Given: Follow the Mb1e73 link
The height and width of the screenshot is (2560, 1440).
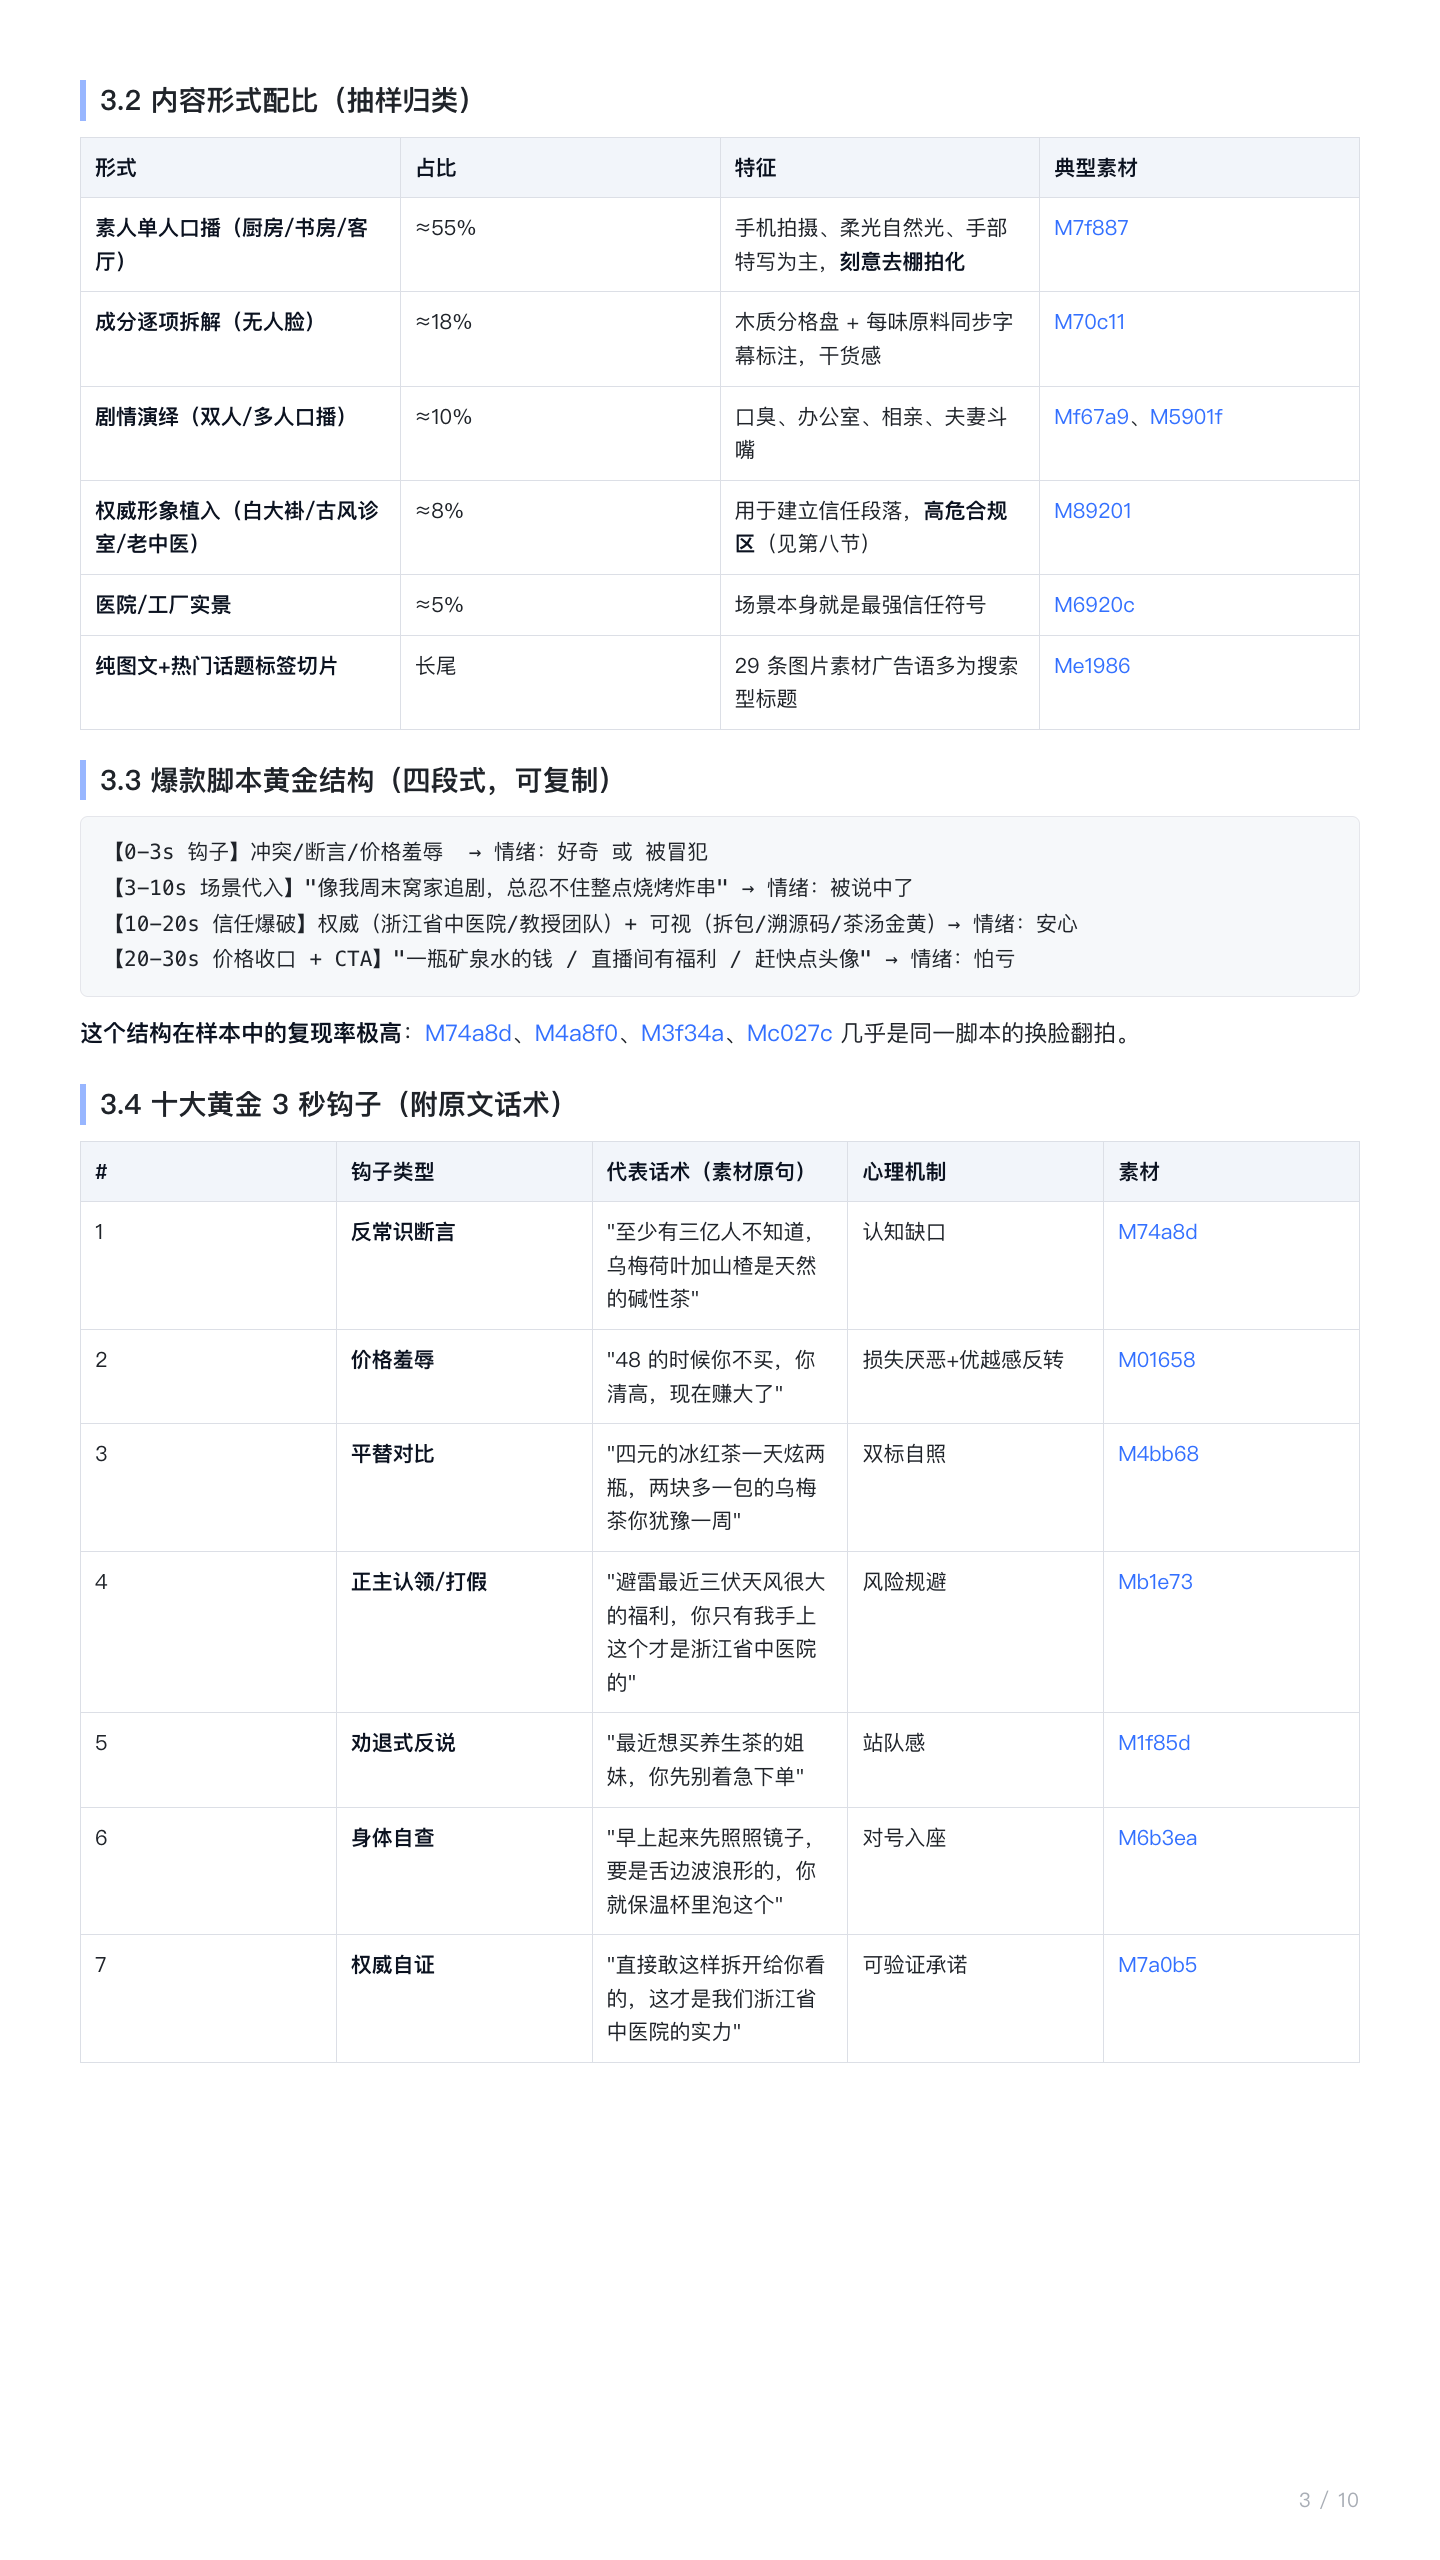Looking at the screenshot, I should tap(1155, 1582).
